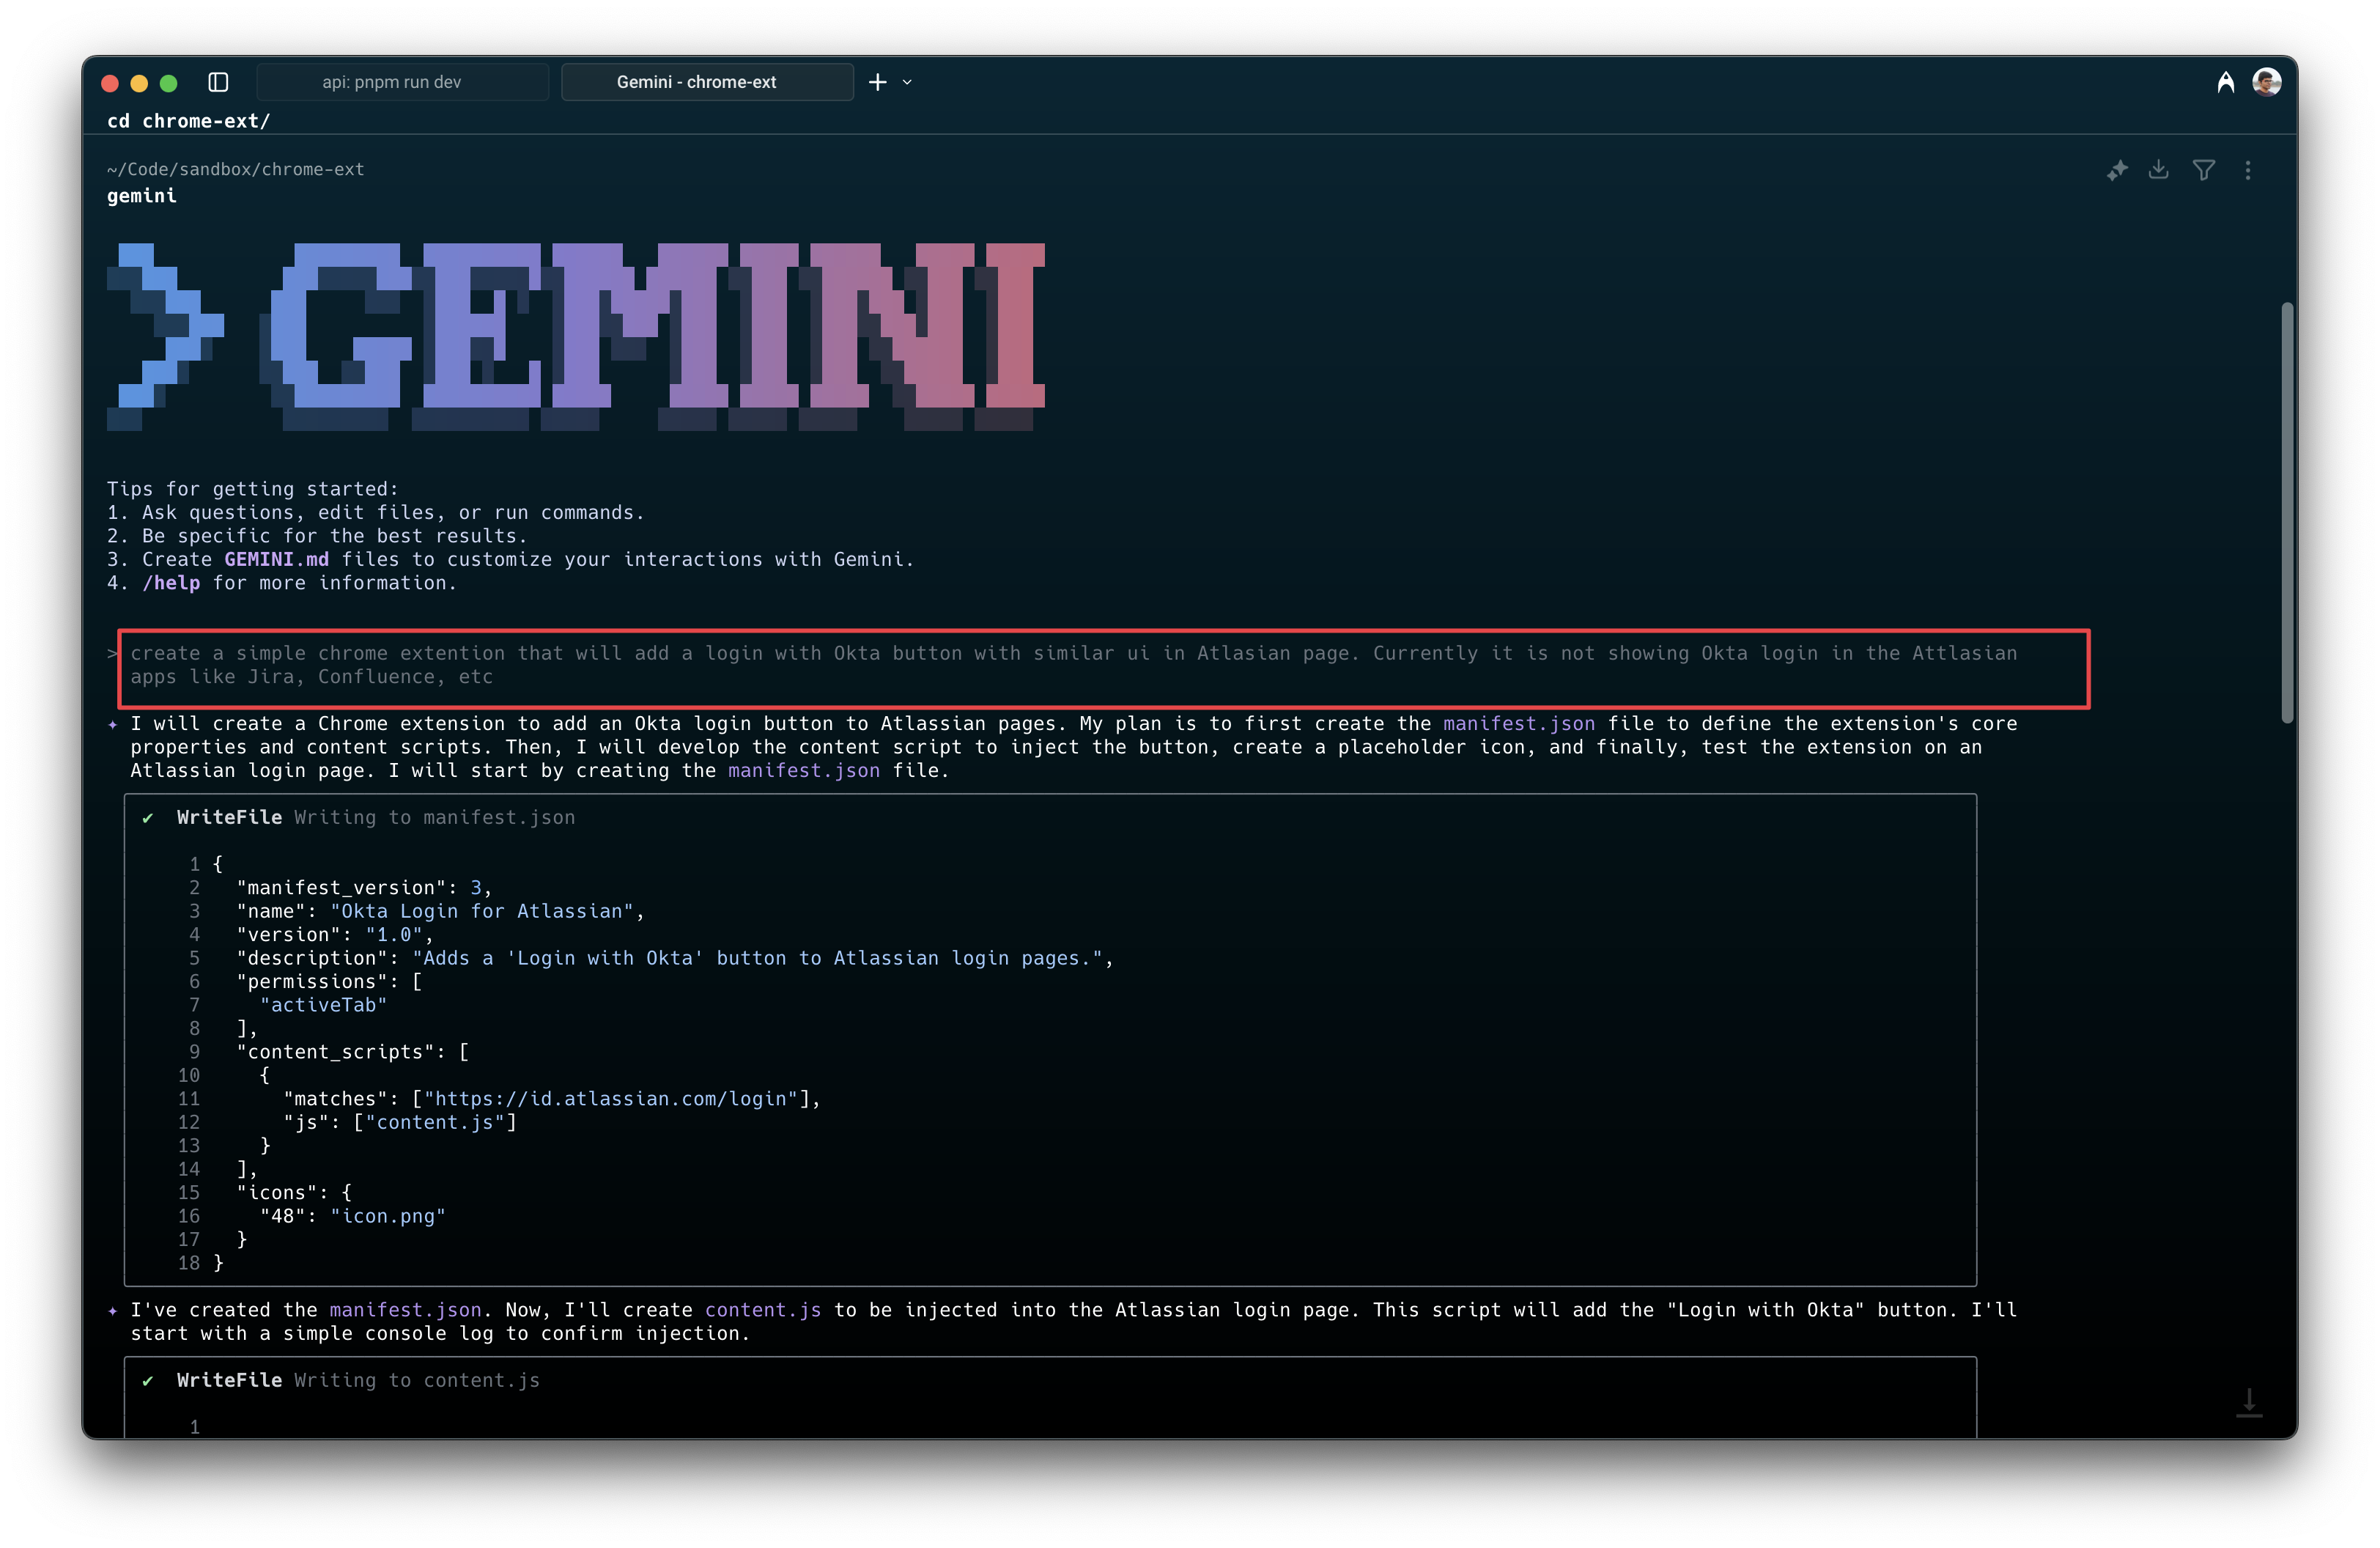Open the filter block output icon
Screen dimensions: 2380x1548
pyautogui.click(x=2203, y=170)
